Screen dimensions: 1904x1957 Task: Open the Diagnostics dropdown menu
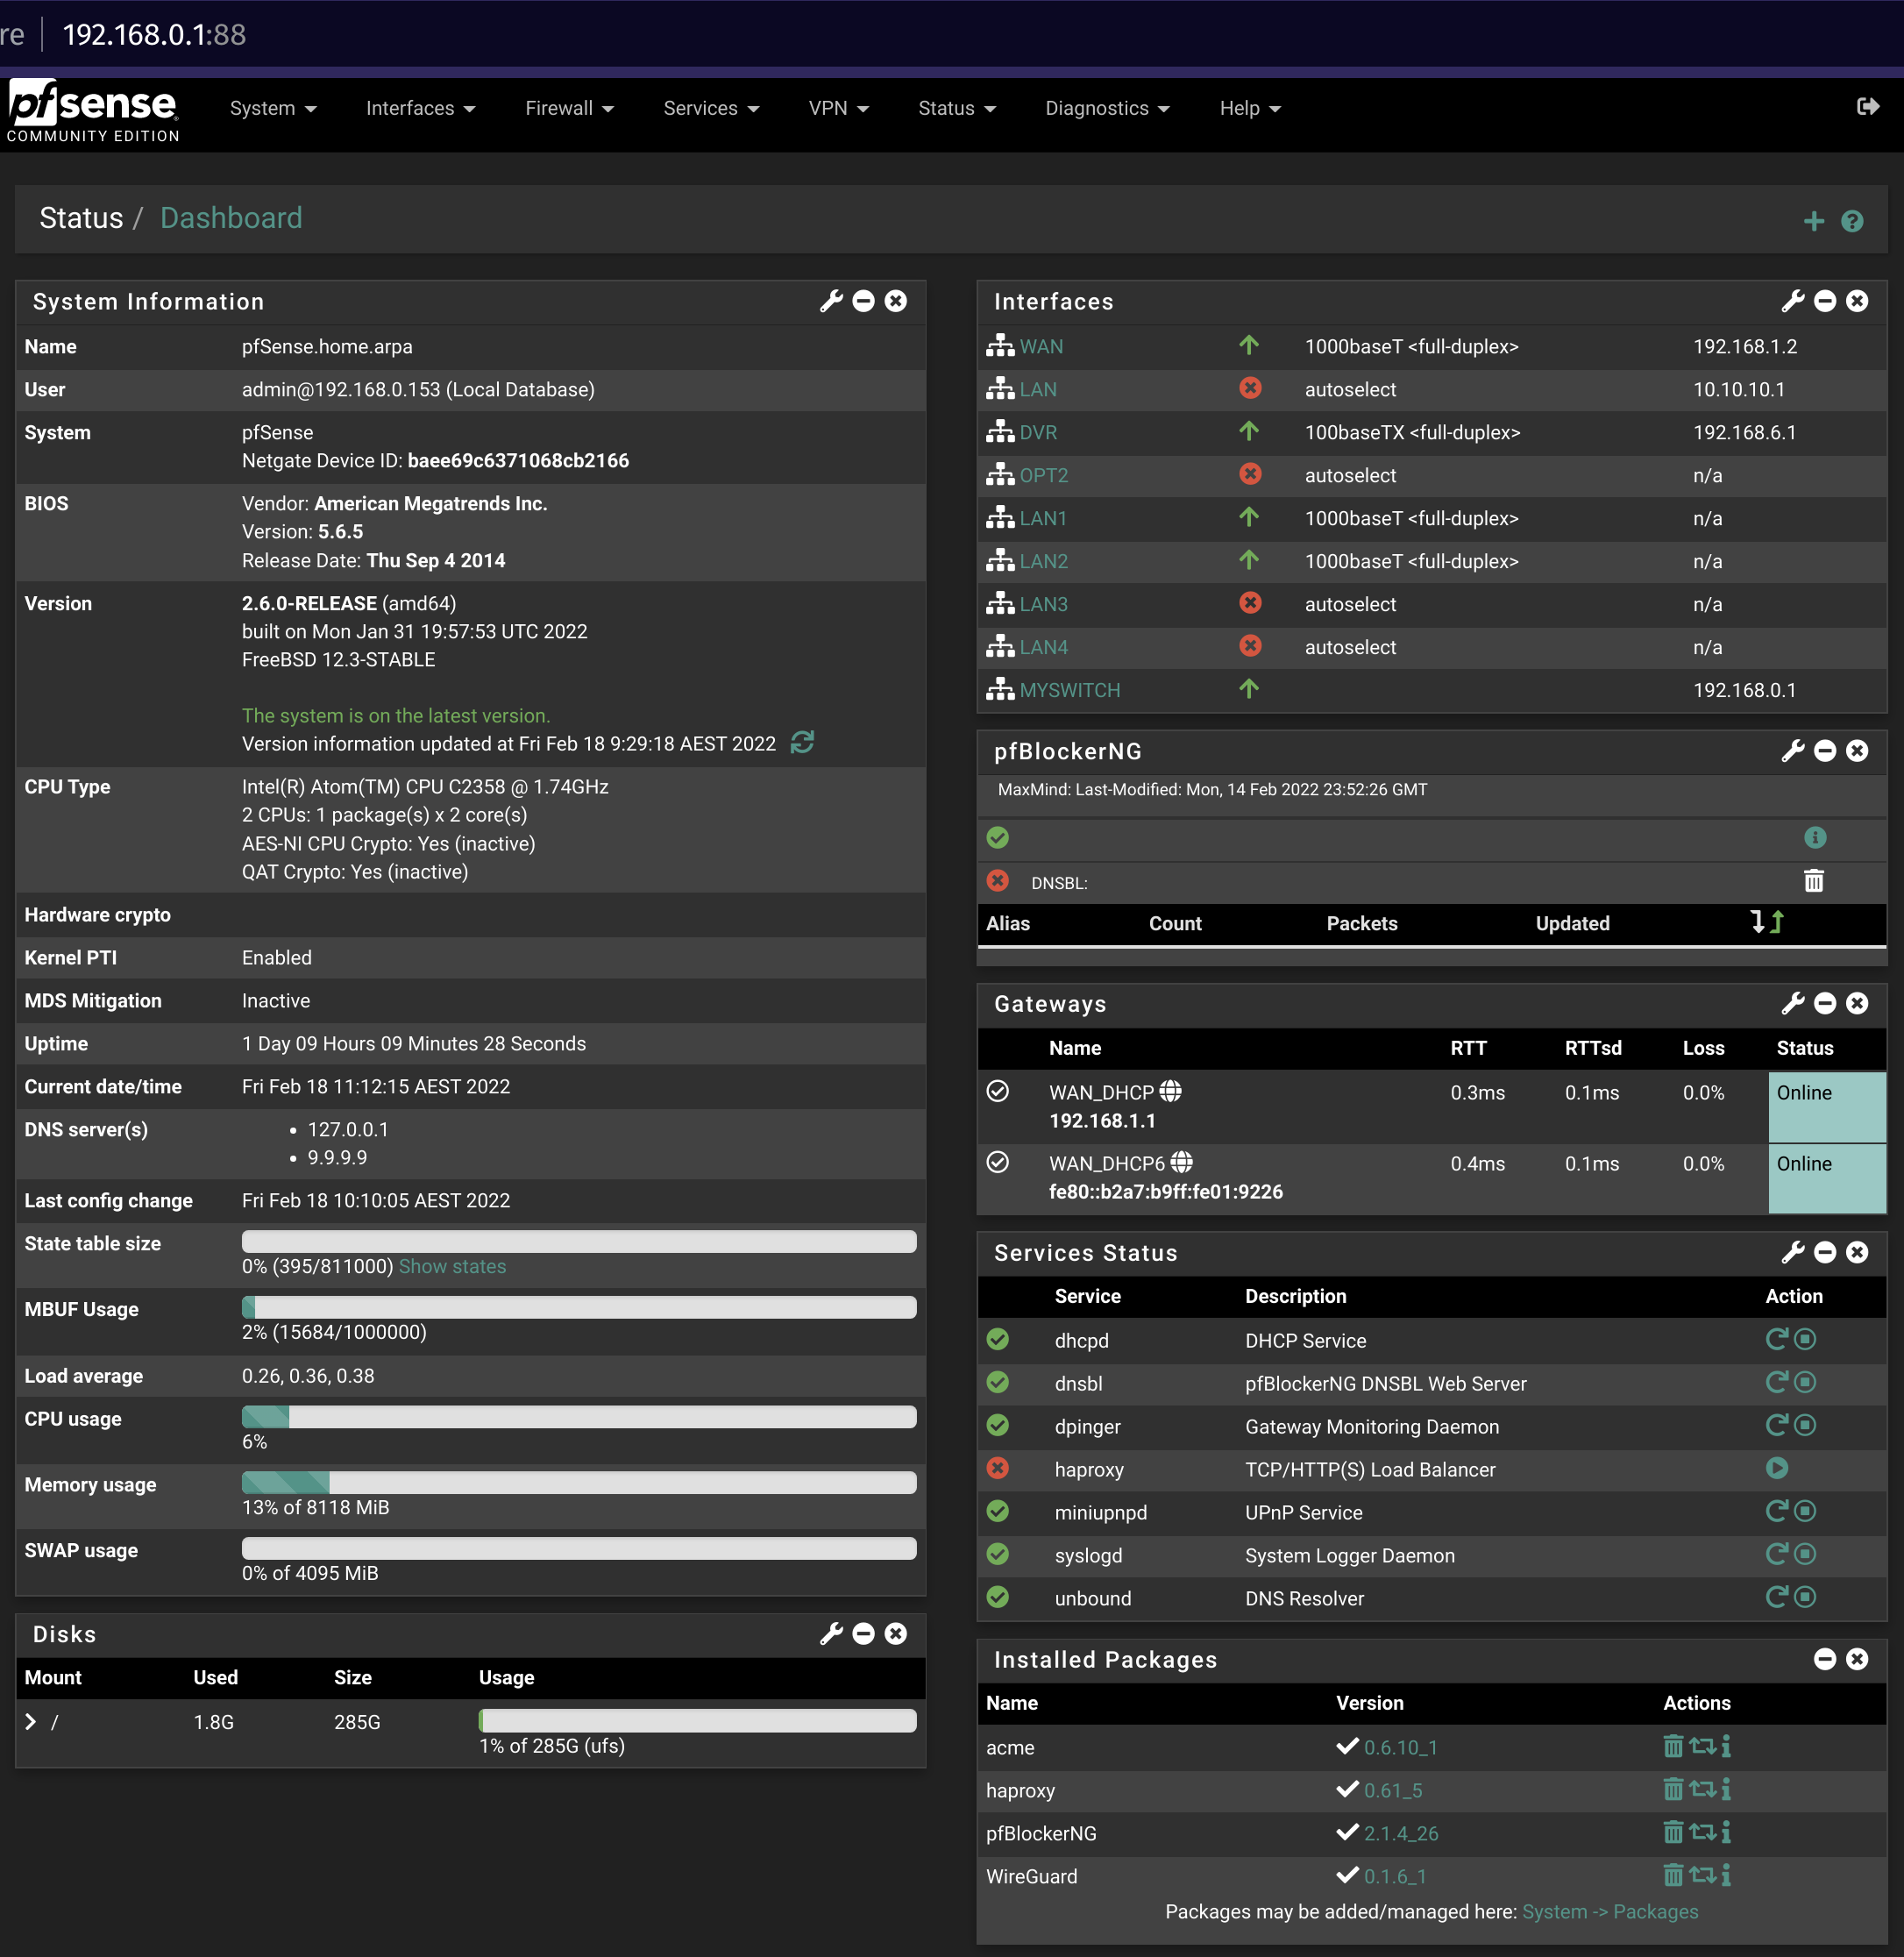coord(1107,108)
